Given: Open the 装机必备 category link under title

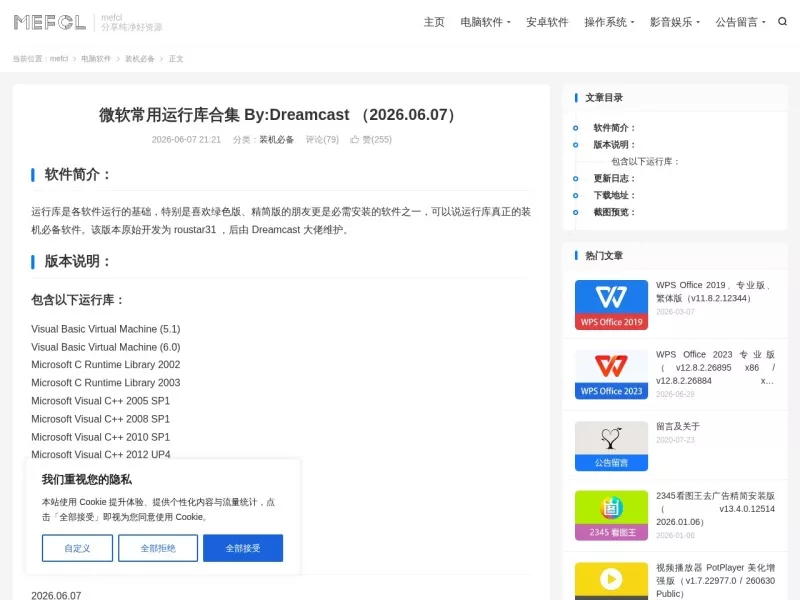Looking at the screenshot, I should pyautogui.click(x=277, y=139).
